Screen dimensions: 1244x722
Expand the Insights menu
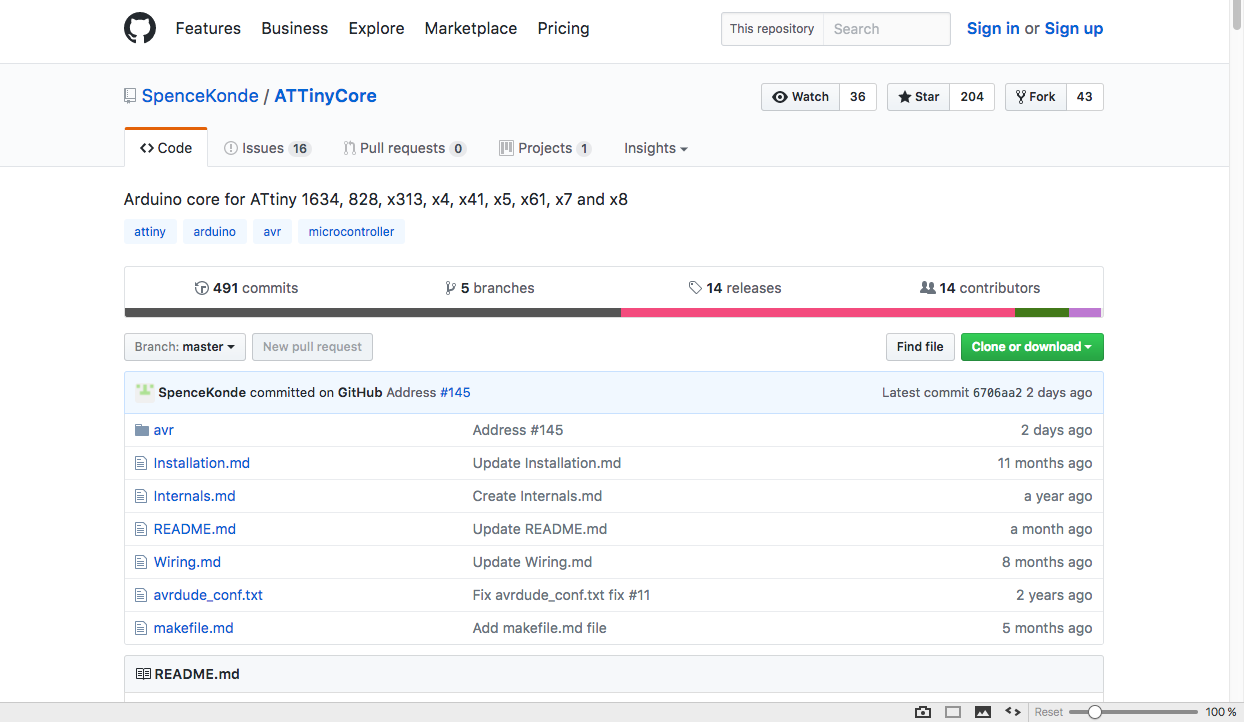(x=656, y=148)
